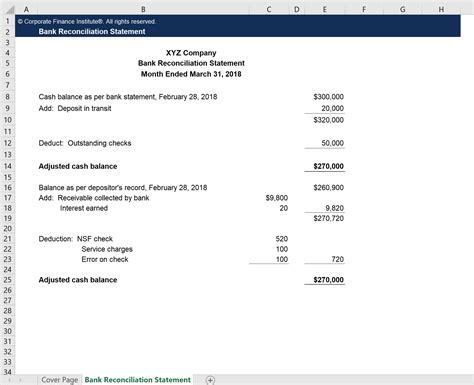The width and height of the screenshot is (474, 385).
Task: Select the centered Bank Reconciliation Statement heading in row 5
Action: click(191, 63)
